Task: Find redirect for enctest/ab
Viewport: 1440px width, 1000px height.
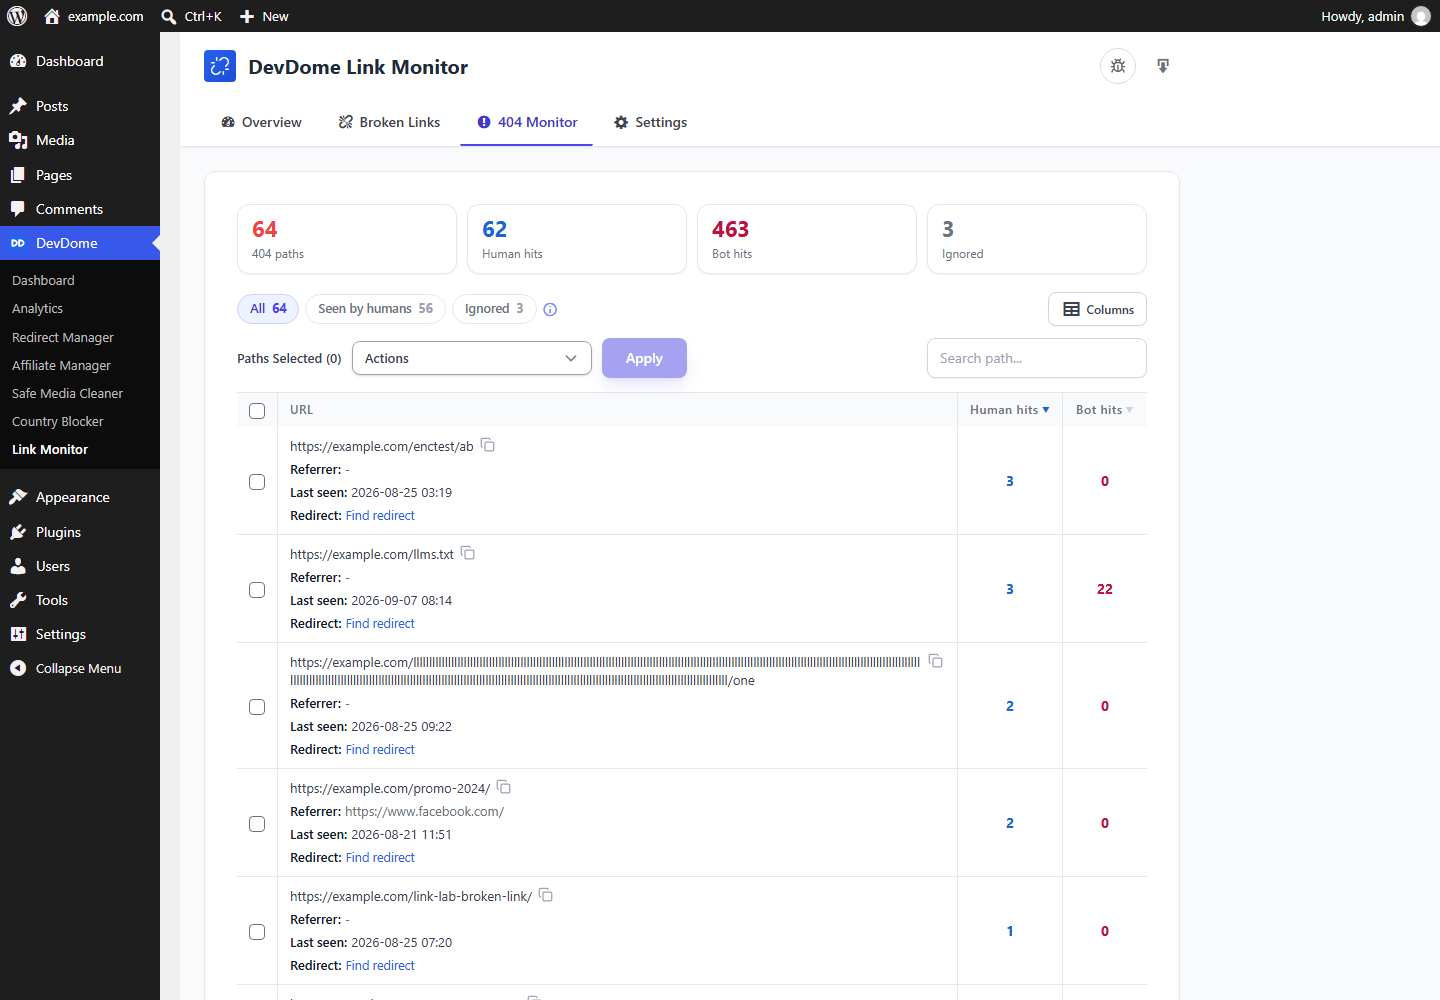Action: 380,516
